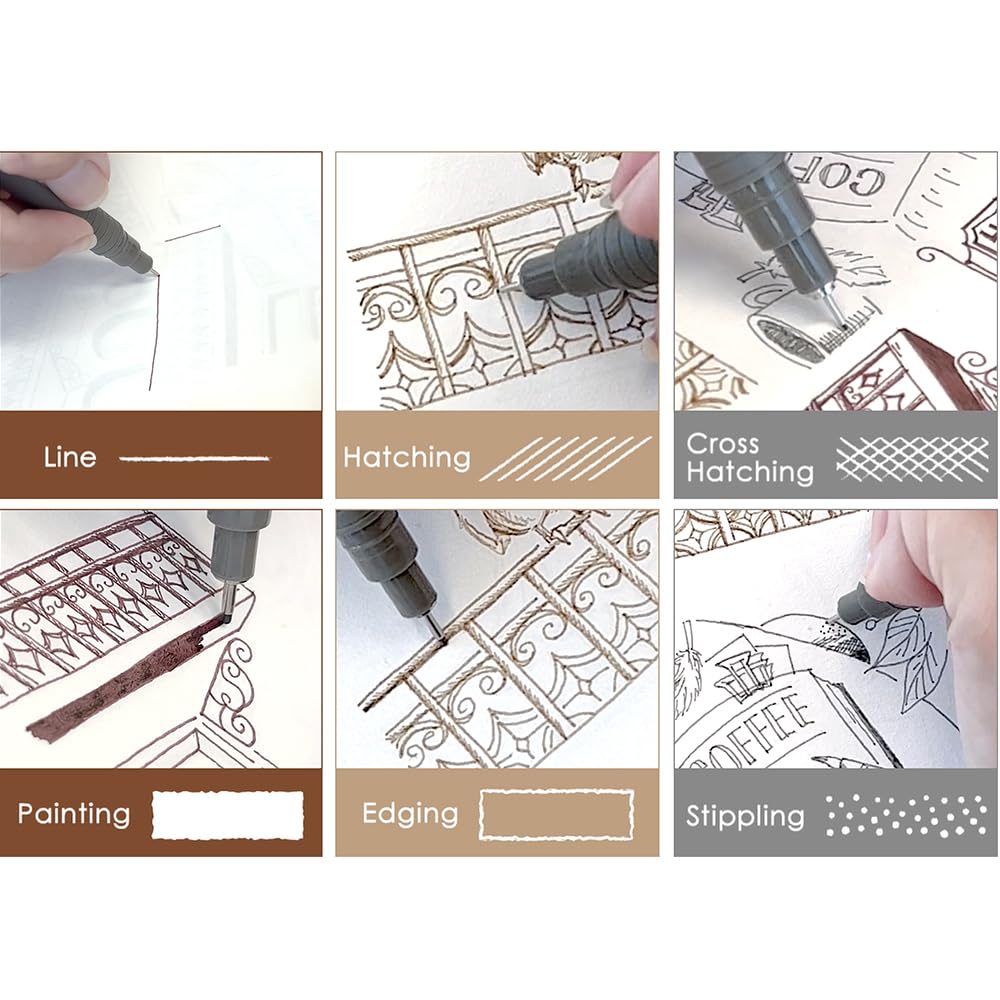This screenshot has height=1000, width=1000.
Task: Click the Edging technique photo
Action: 497,639
